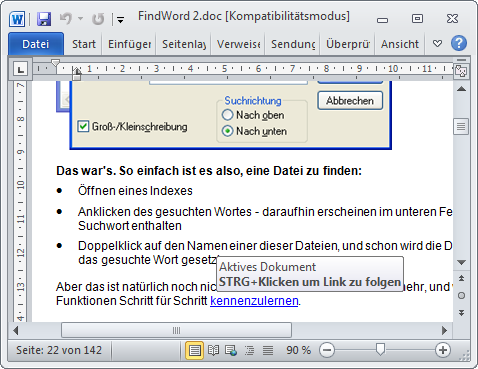Screen dimensions: 478x369
Task: Switch to the Ansicht ribbon tab
Action: 400,44
